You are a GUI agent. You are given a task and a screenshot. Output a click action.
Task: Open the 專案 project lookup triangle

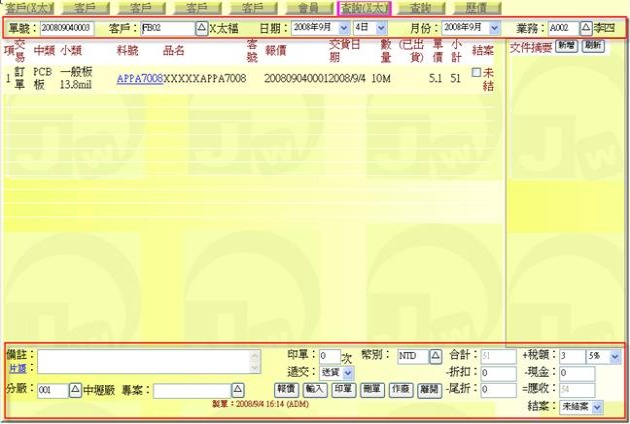pyautogui.click(x=237, y=390)
